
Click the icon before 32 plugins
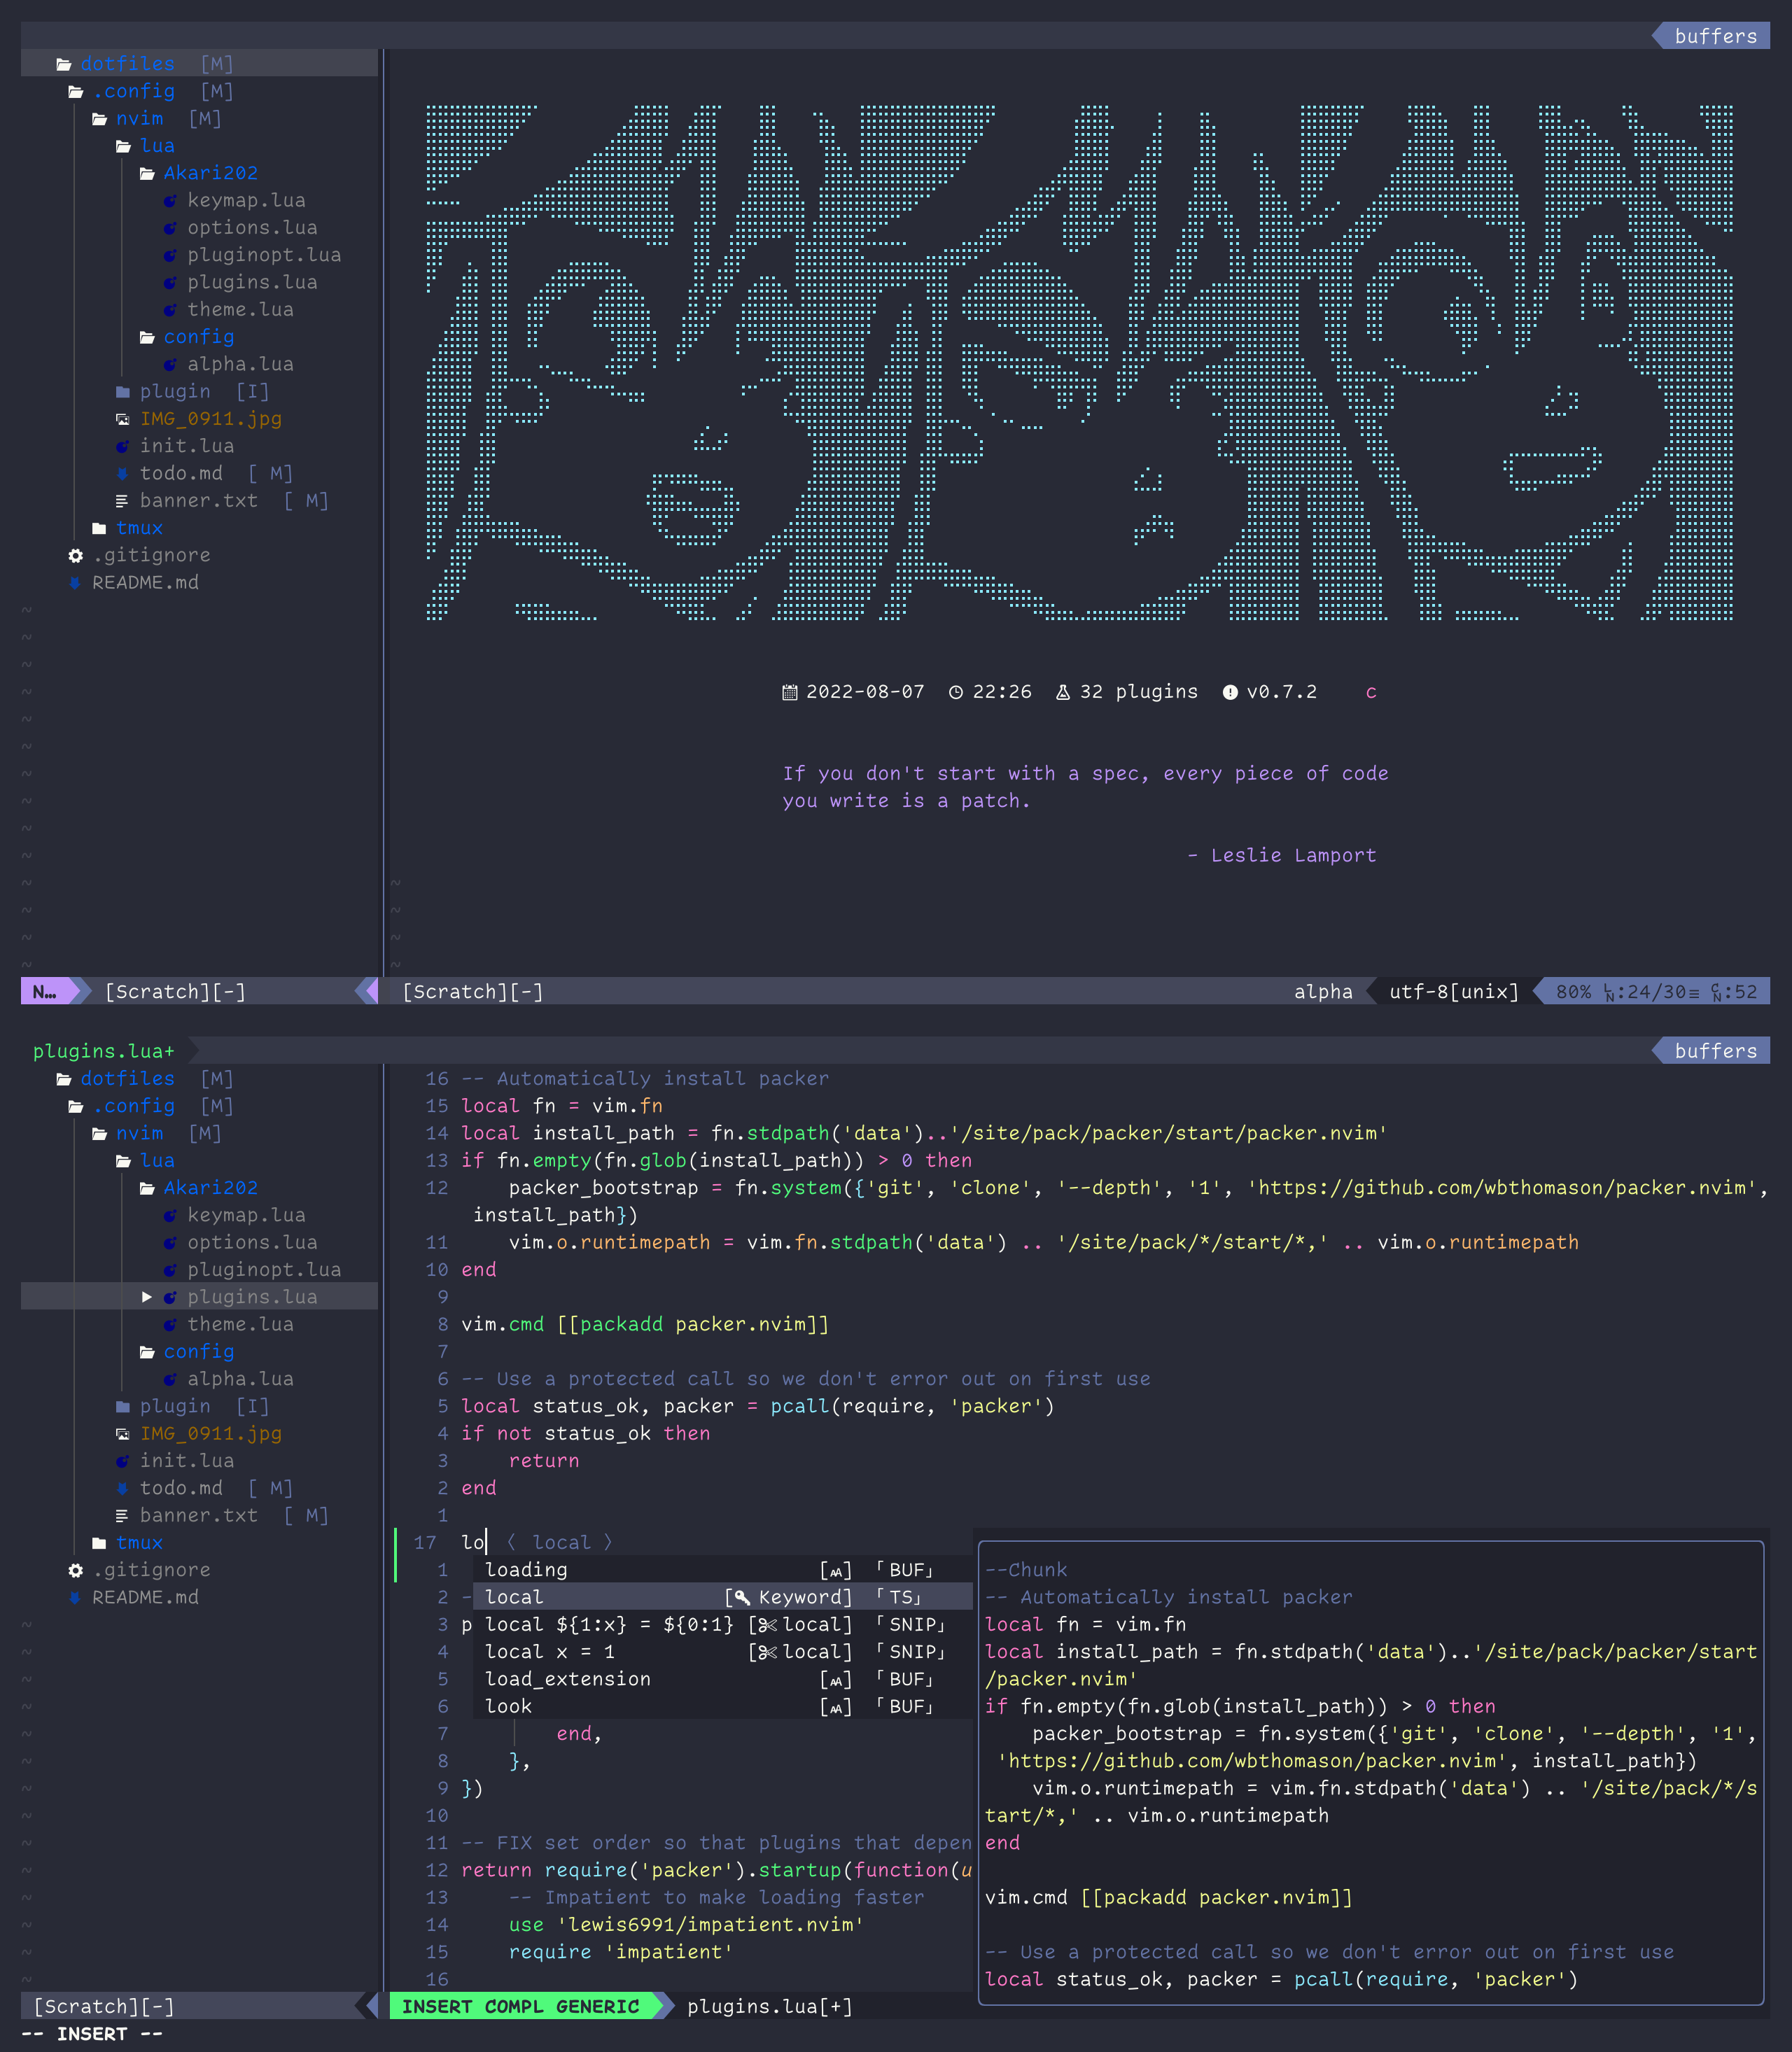point(1063,692)
